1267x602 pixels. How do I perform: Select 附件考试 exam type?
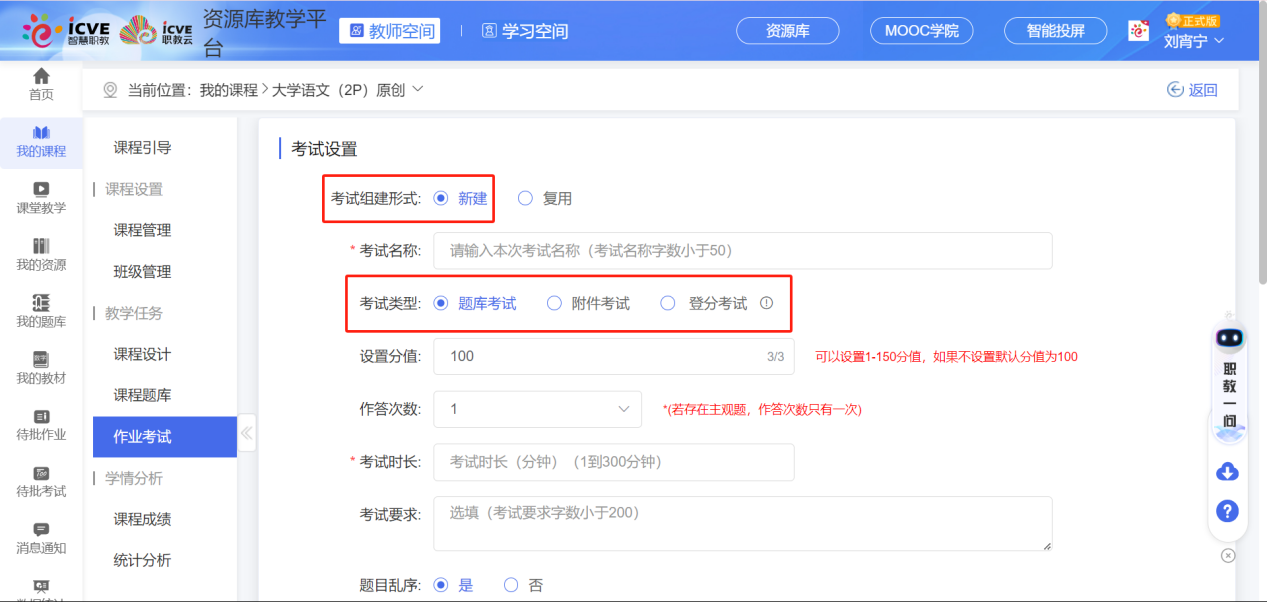tap(554, 304)
